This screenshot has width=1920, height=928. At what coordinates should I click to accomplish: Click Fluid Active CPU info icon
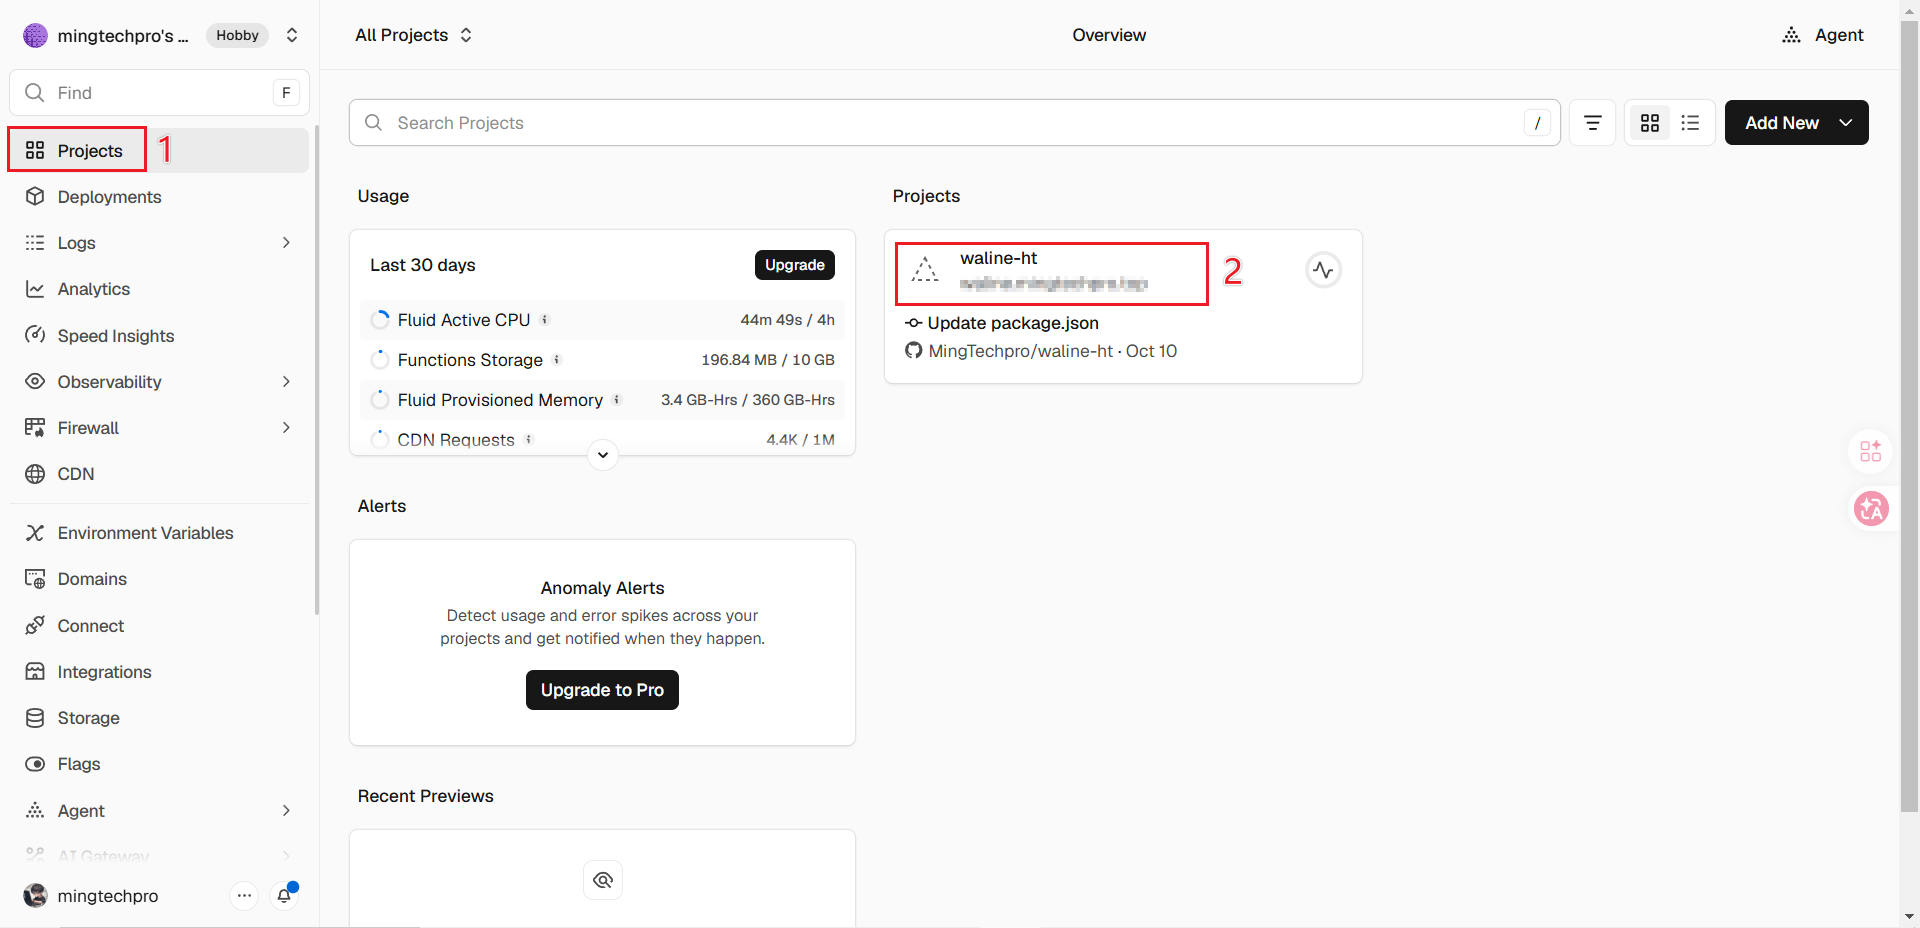545,320
